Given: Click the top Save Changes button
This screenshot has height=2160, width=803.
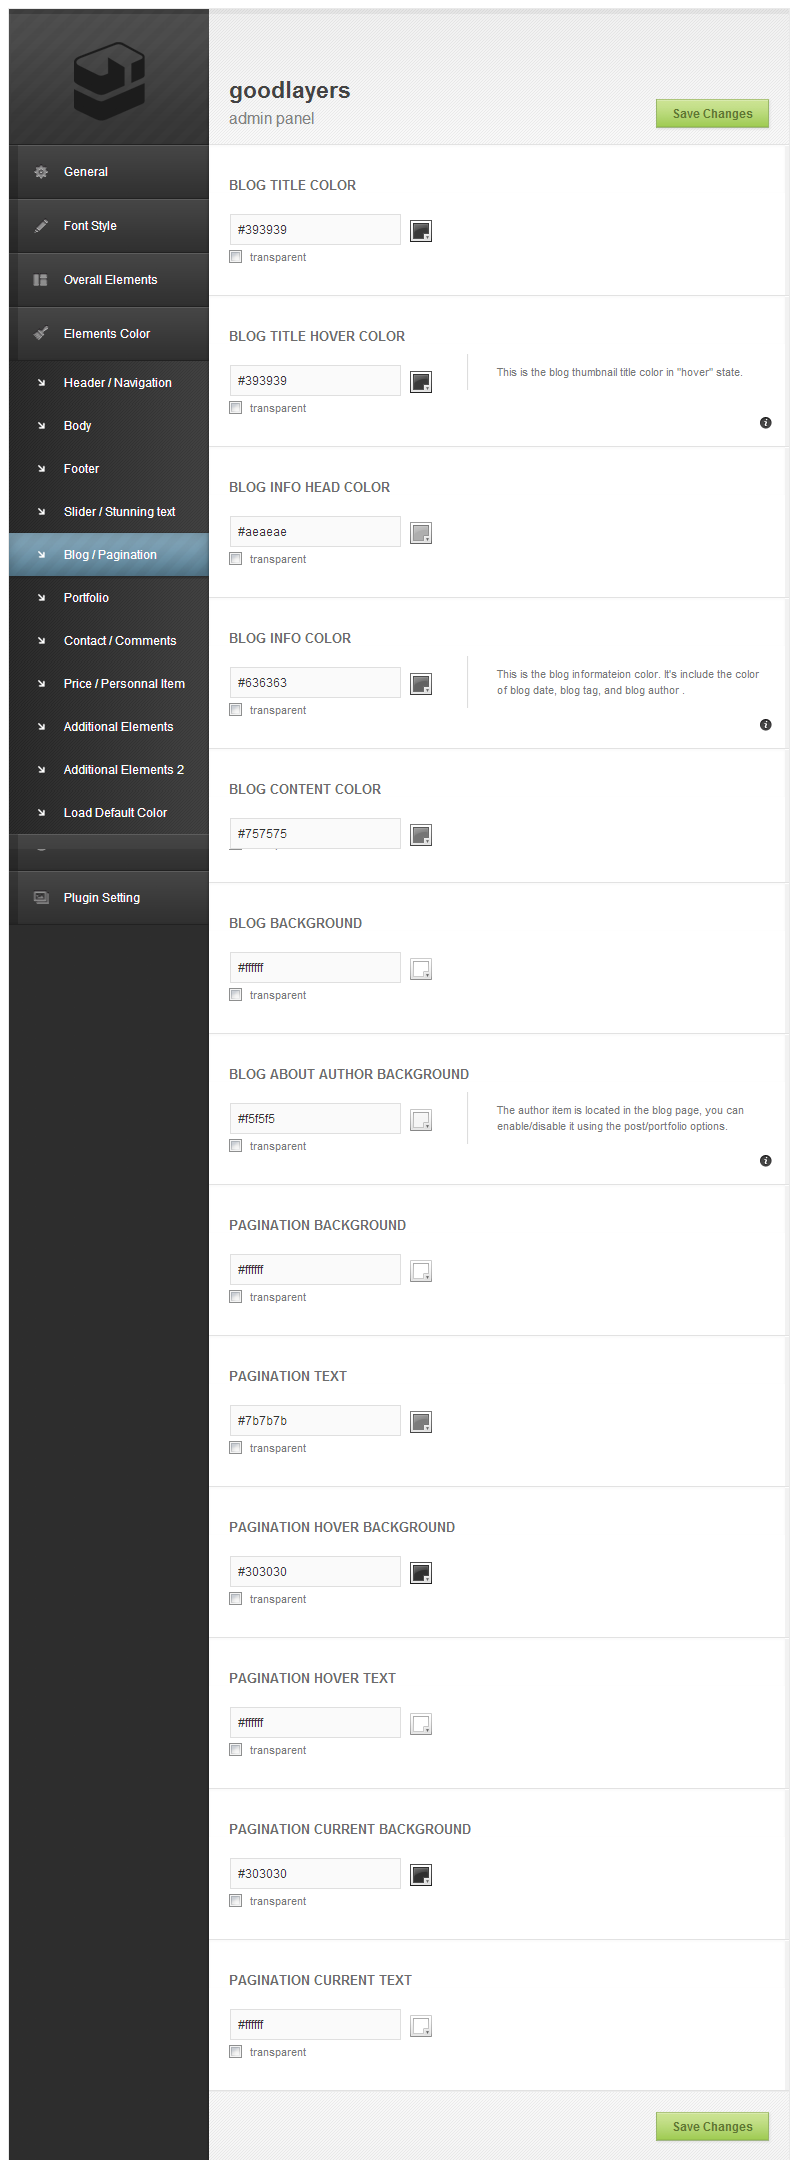Looking at the screenshot, I should click(712, 114).
